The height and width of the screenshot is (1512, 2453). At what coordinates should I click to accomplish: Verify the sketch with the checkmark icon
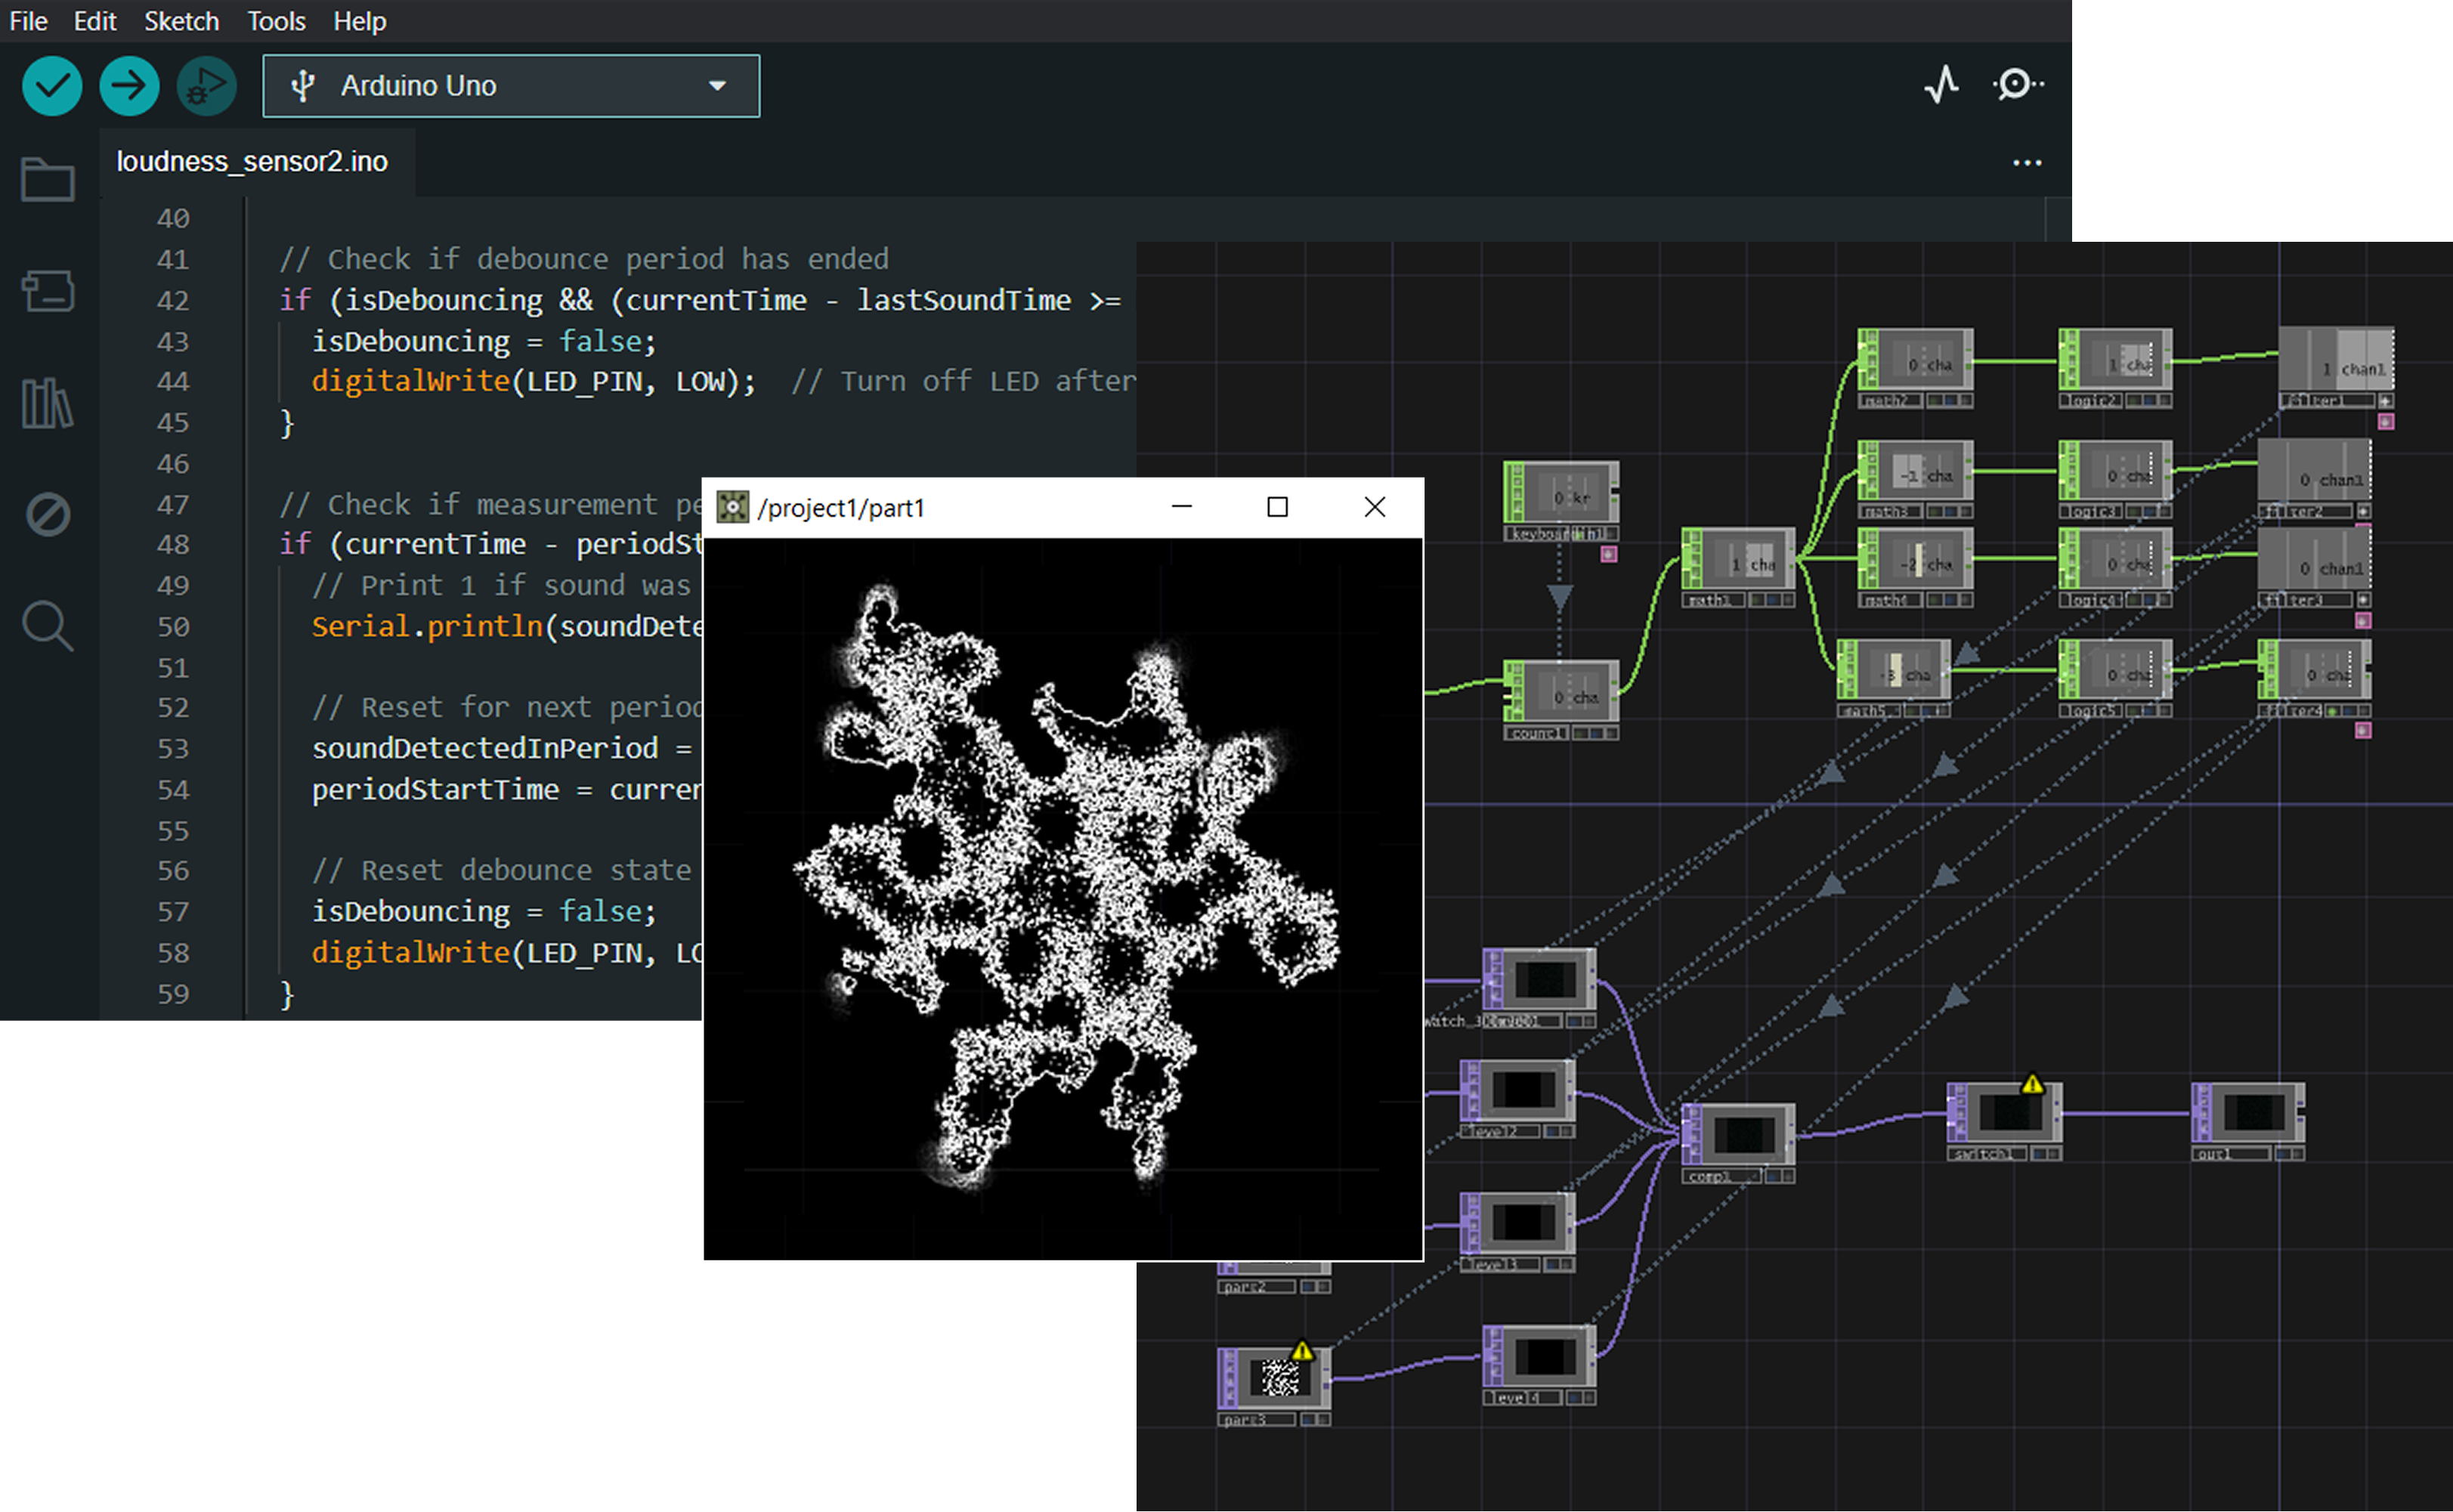[51, 86]
